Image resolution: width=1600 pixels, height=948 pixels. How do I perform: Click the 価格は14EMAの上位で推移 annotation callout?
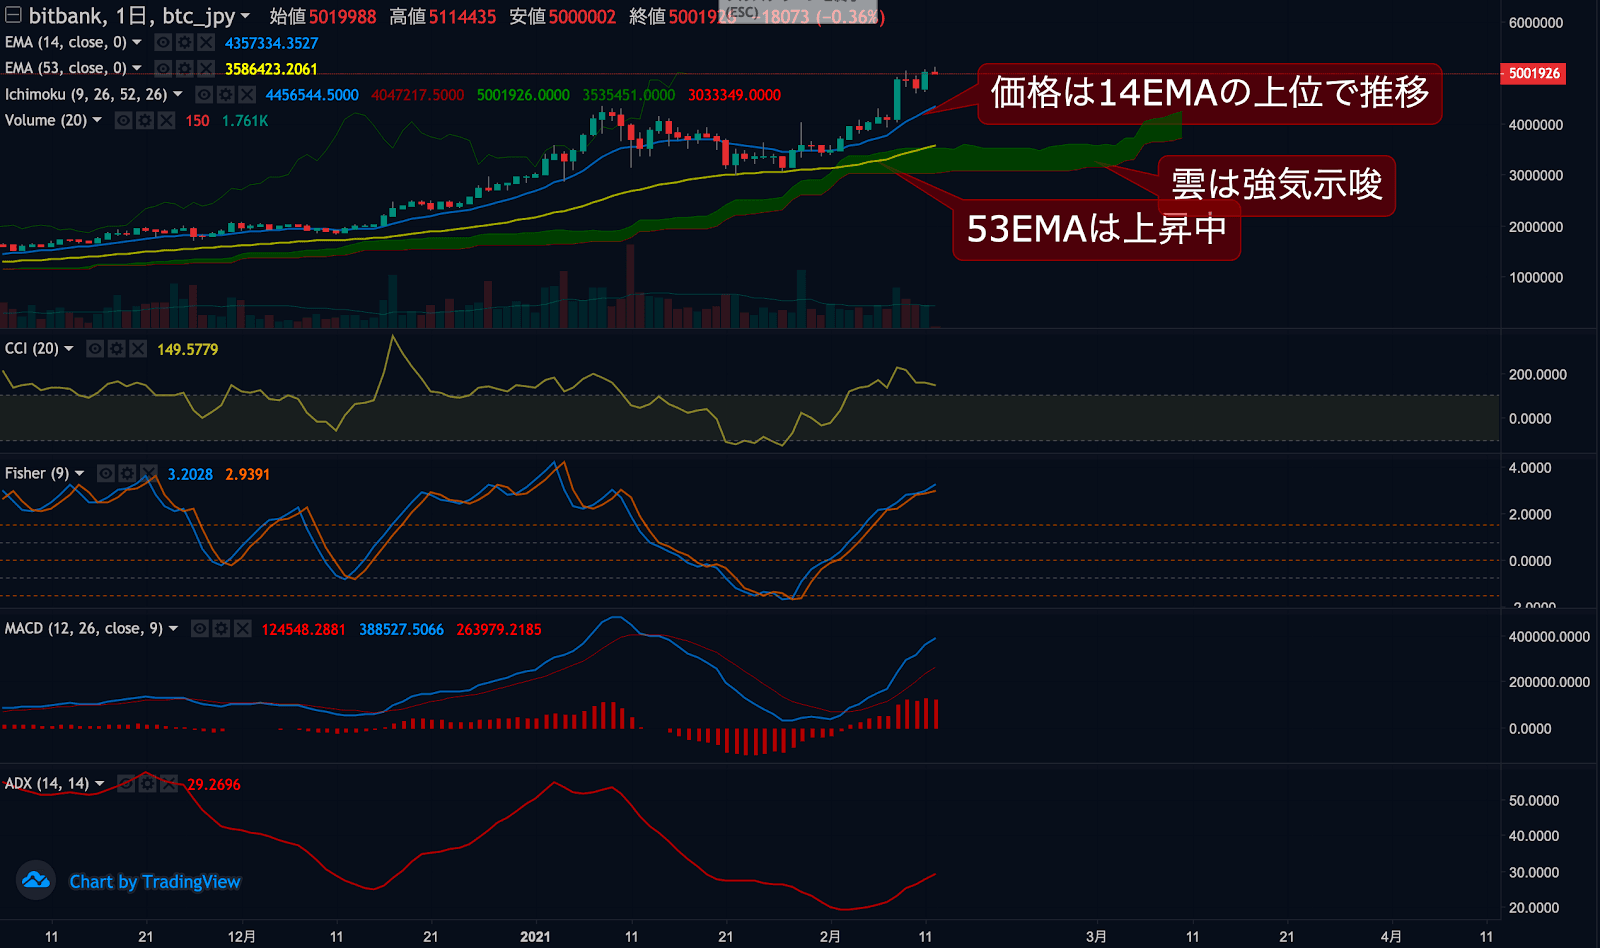[1209, 93]
